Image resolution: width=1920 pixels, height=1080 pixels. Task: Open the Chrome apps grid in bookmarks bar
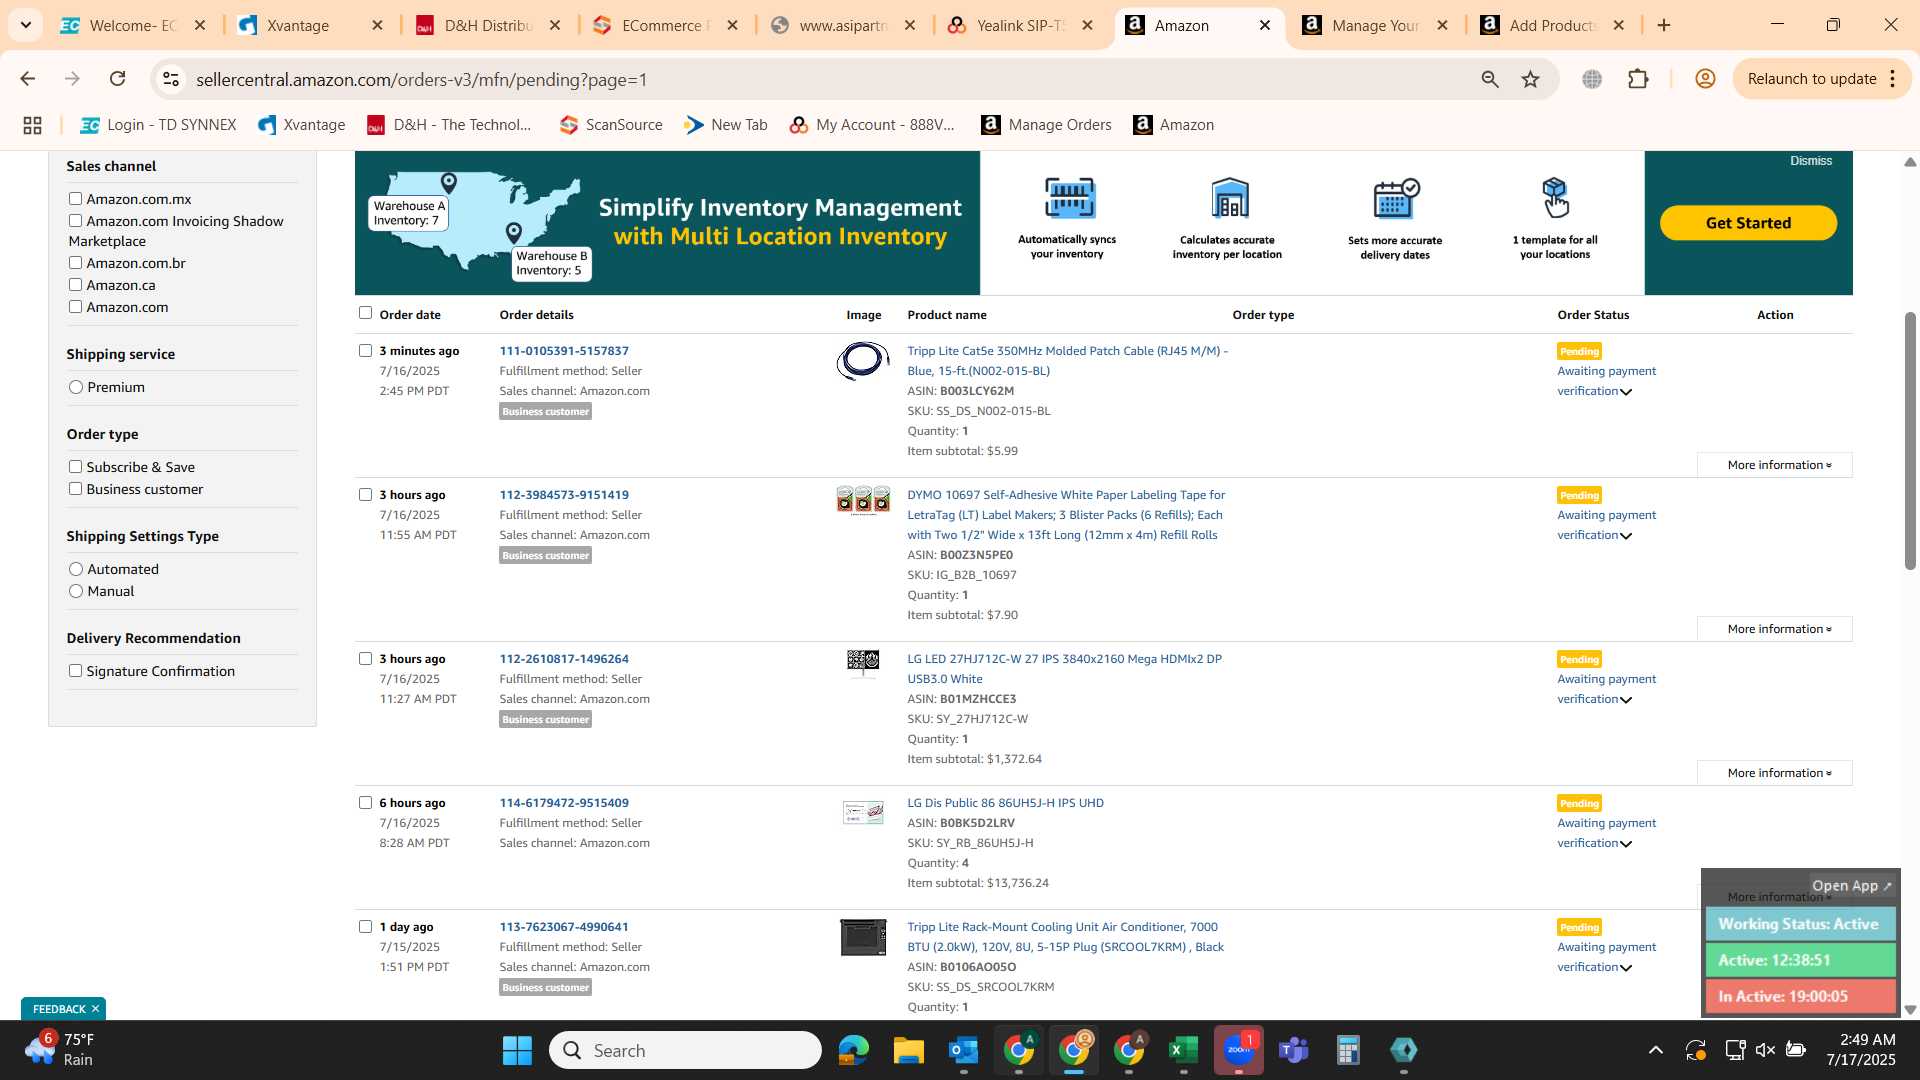tap(32, 125)
